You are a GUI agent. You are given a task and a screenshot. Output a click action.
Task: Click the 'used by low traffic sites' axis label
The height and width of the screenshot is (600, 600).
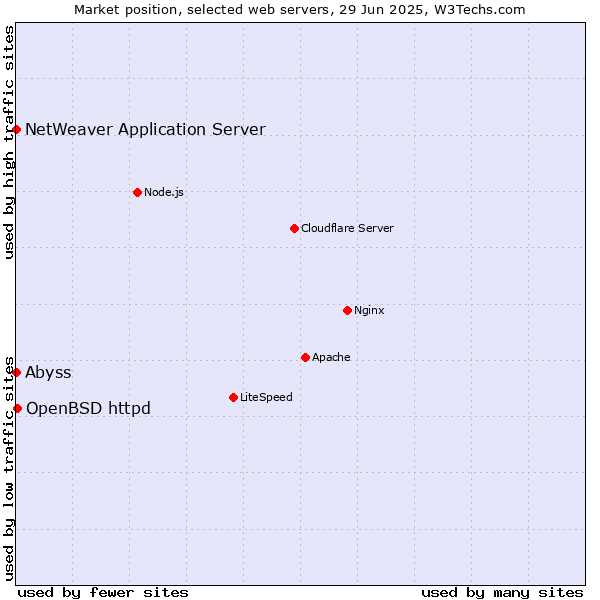click(x=9, y=469)
